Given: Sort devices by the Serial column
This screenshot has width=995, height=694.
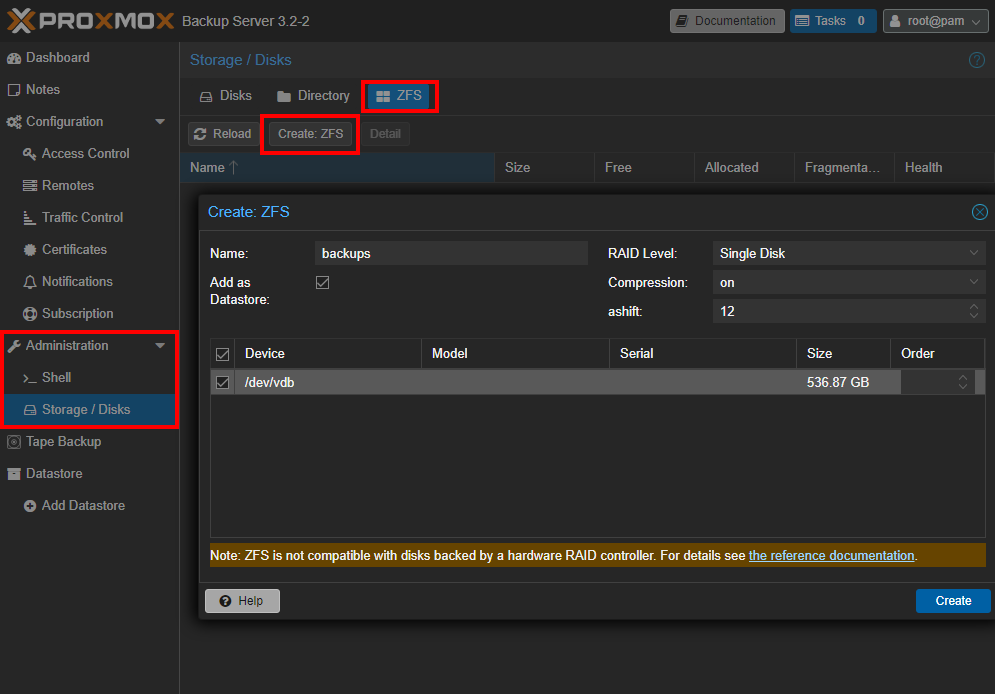Looking at the screenshot, I should click(x=702, y=354).
